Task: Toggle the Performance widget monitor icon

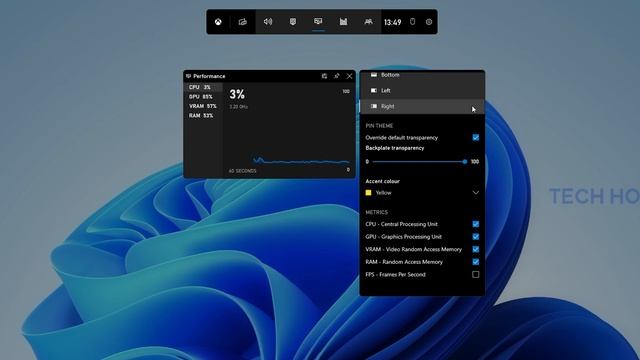Action: coord(318,21)
